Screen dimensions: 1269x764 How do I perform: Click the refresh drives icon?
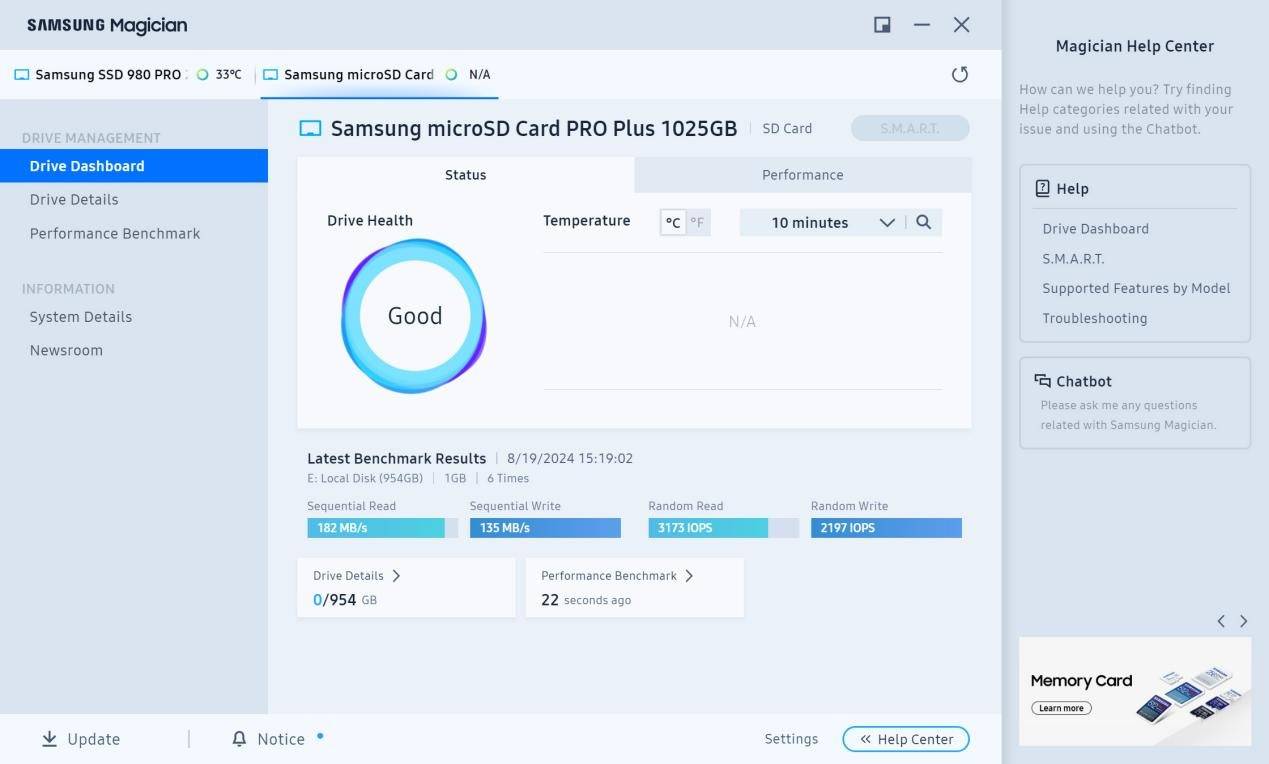(x=960, y=75)
